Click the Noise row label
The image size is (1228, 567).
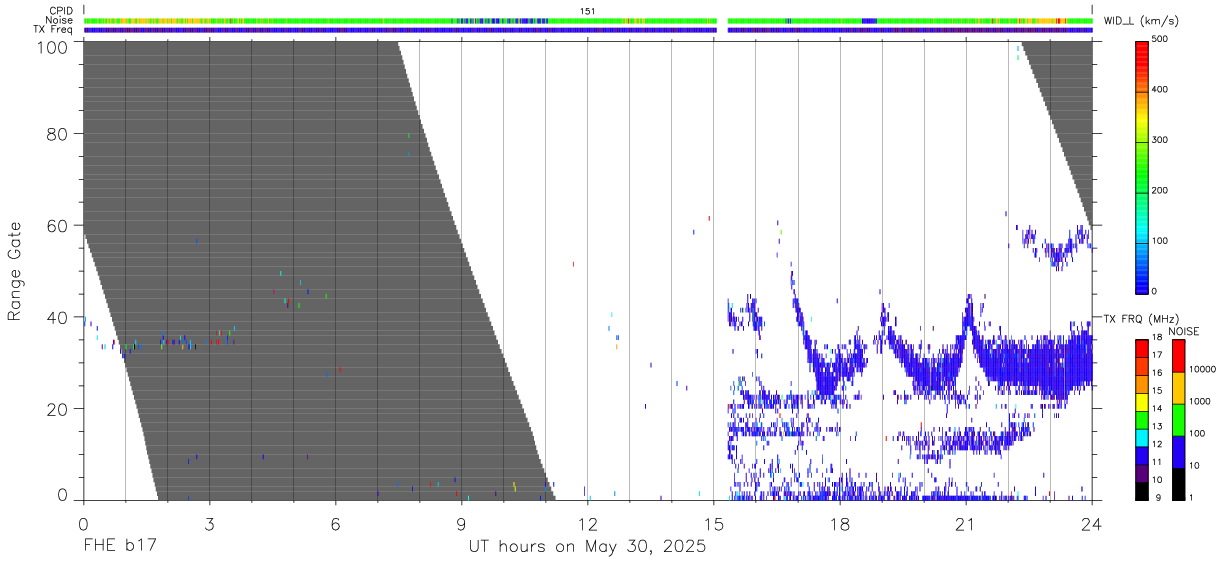60,20
